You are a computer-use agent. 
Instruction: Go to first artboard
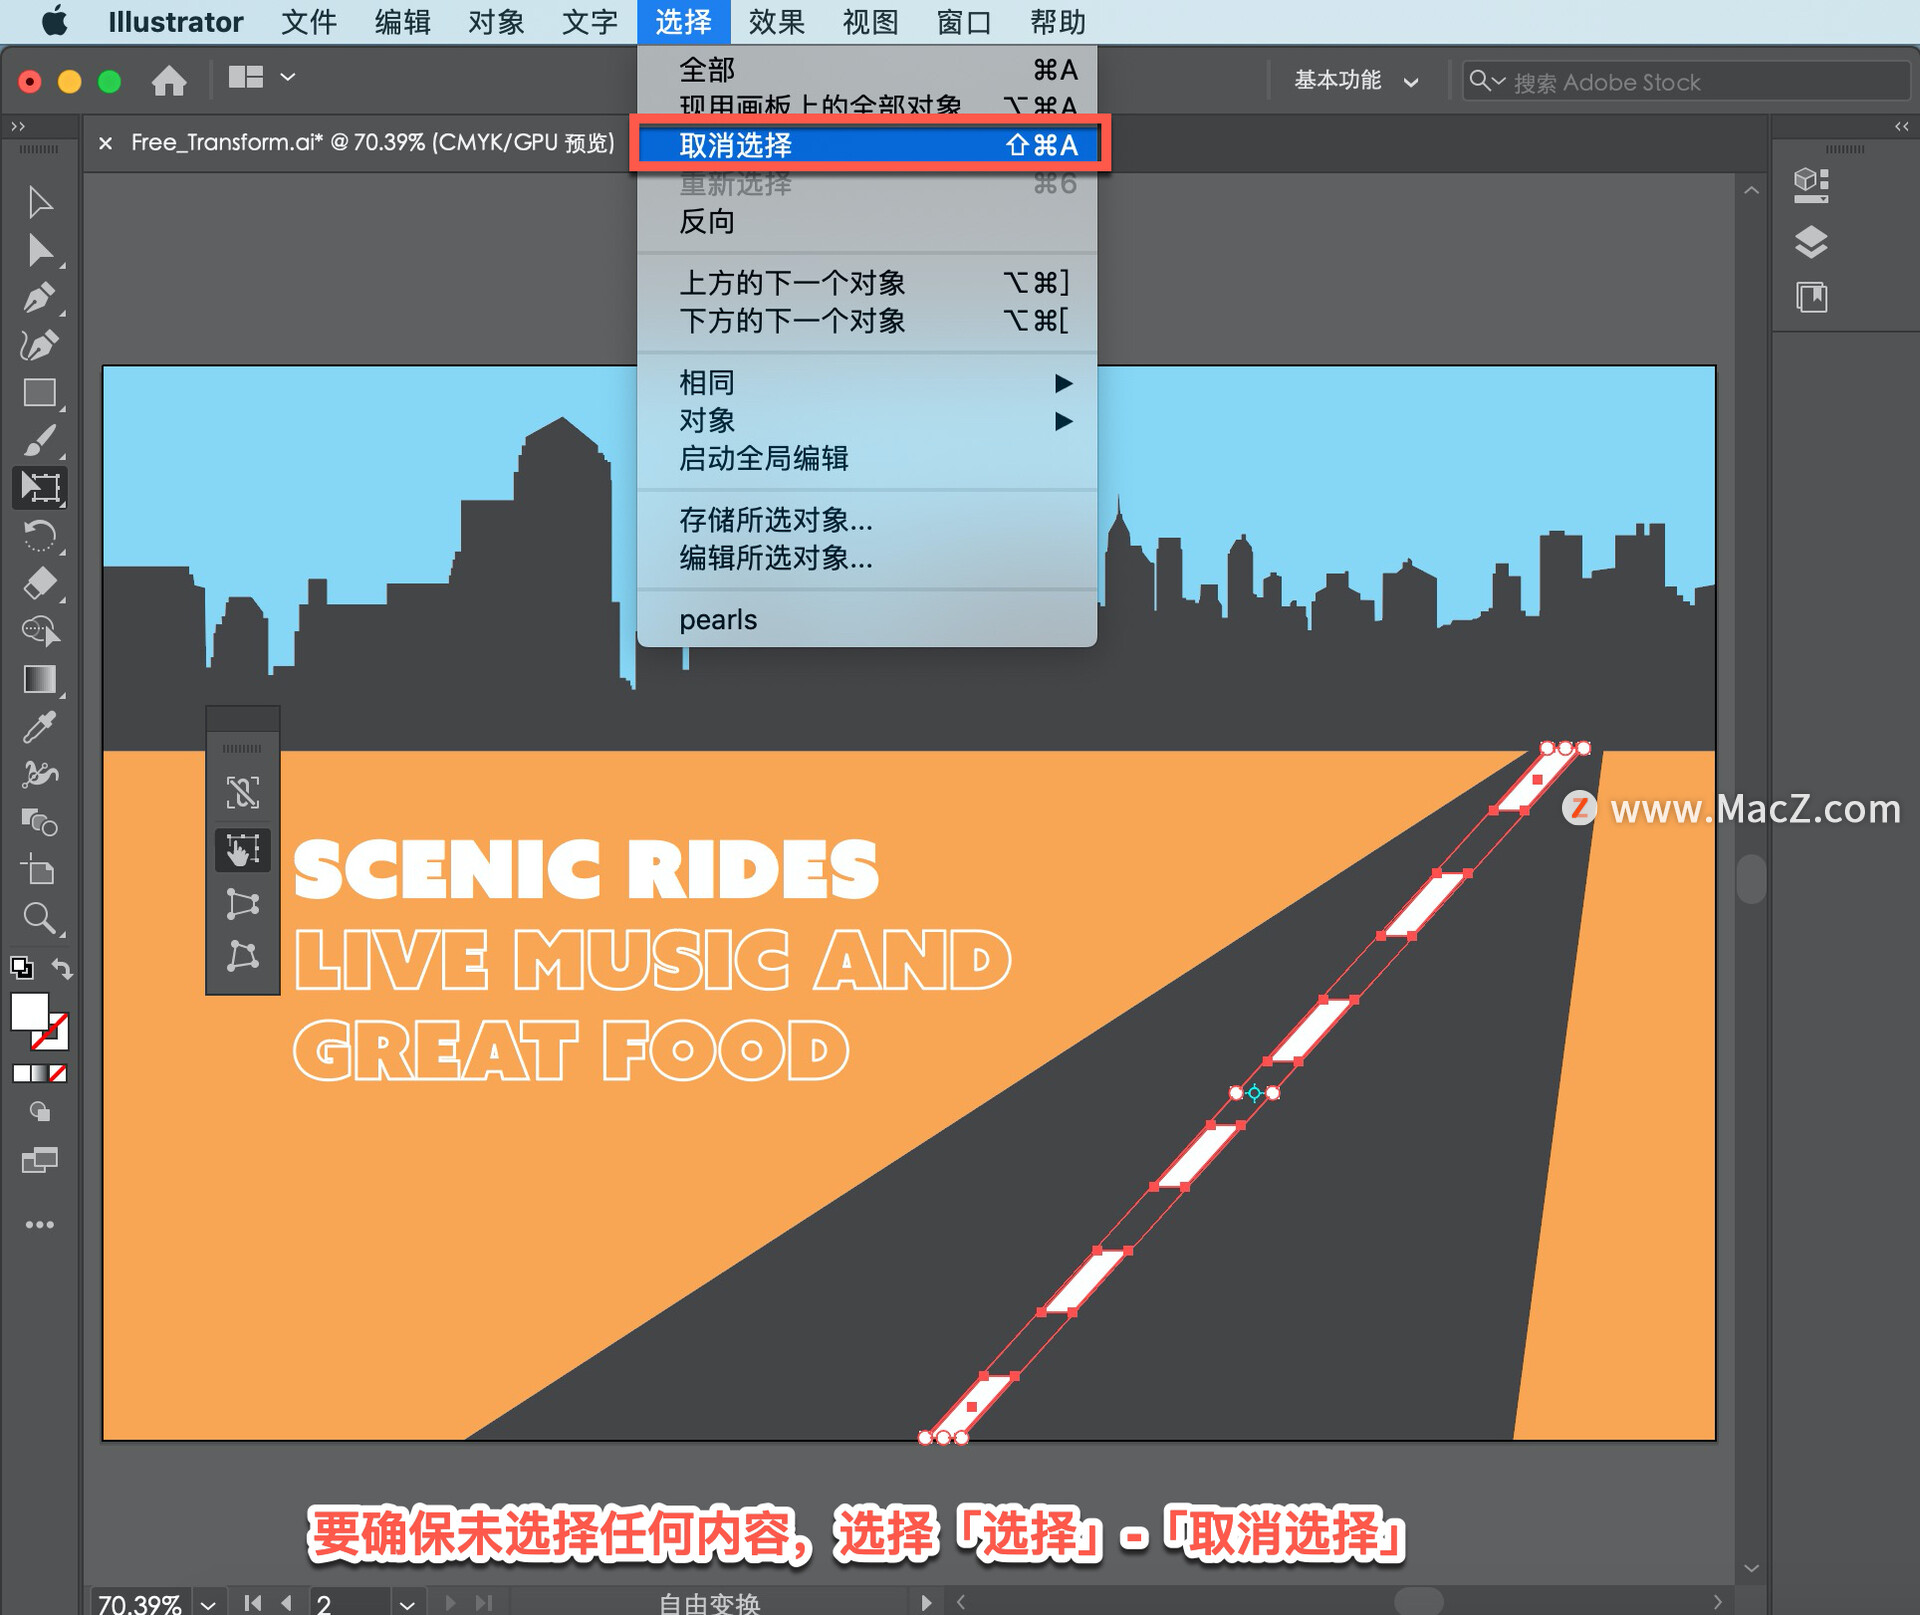coord(253,1602)
